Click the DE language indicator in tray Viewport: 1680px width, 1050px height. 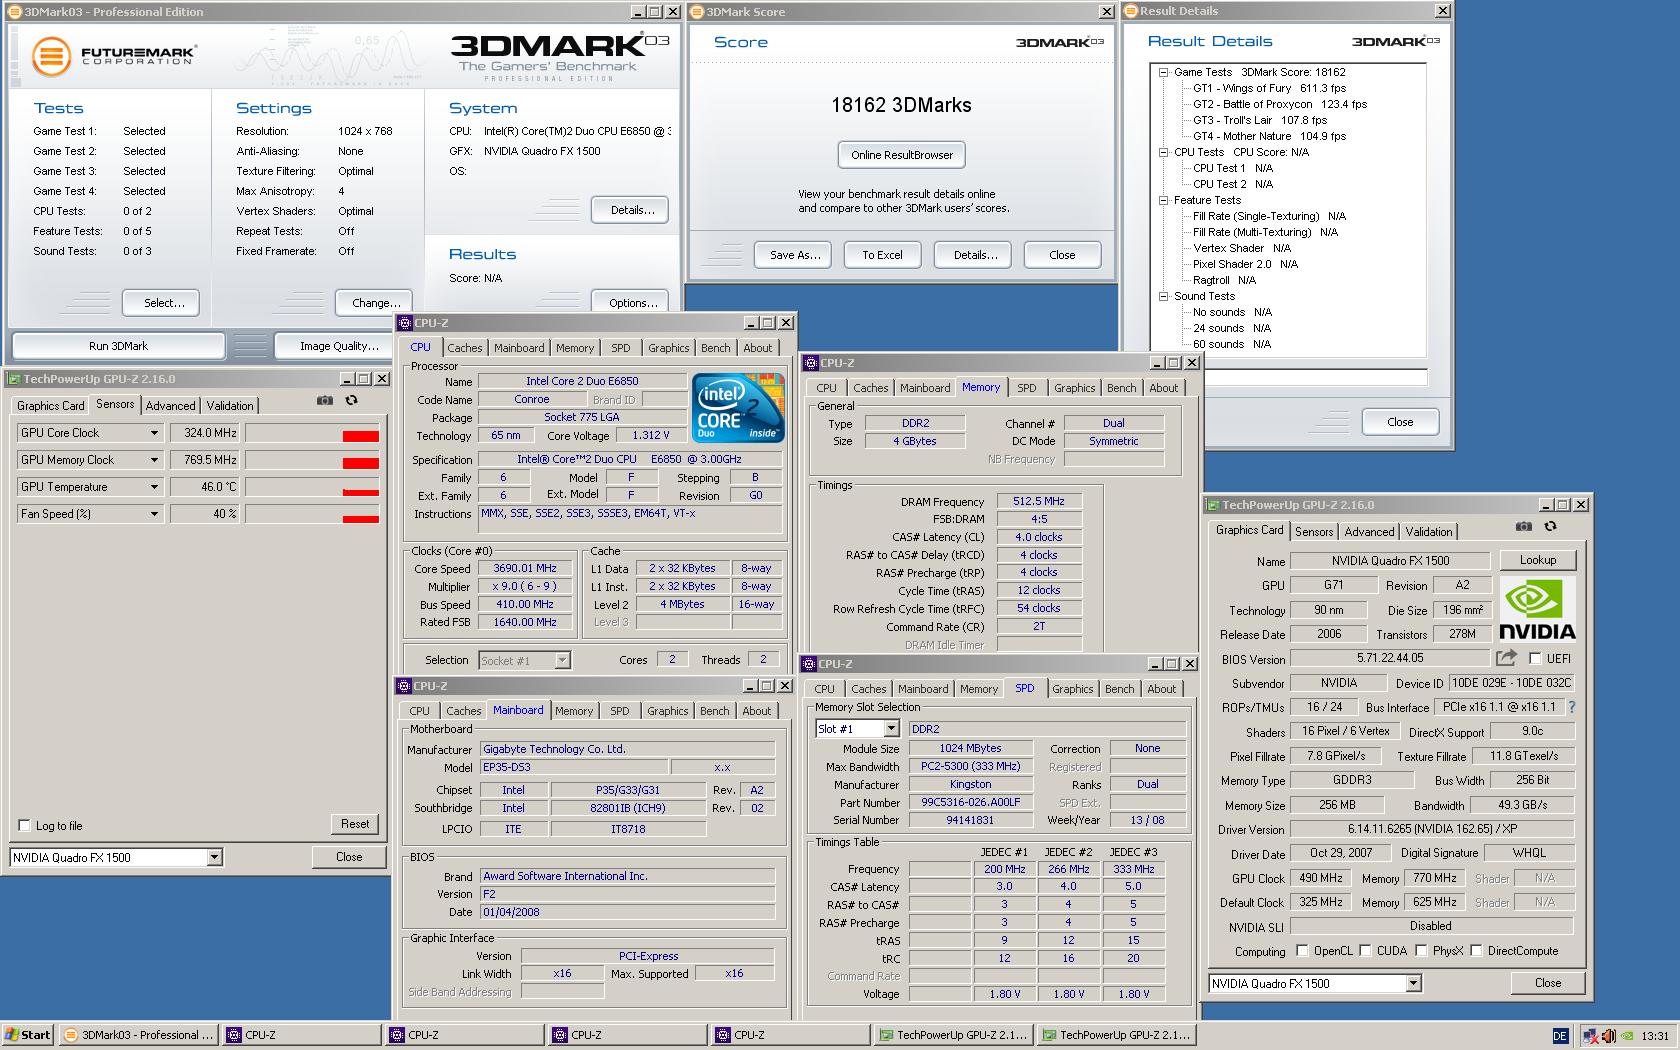coord(1560,1036)
